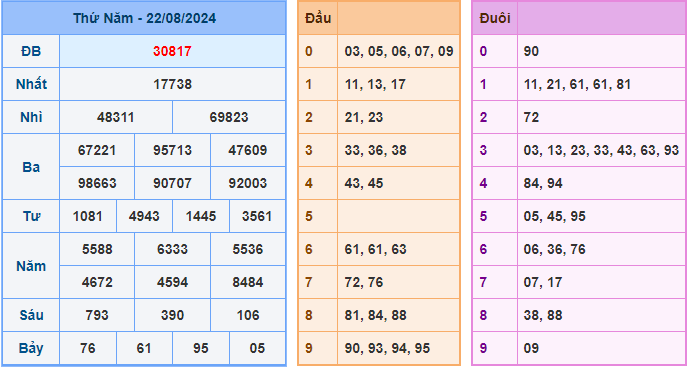Select the Đuôi list '07, 17'

pyautogui.click(x=543, y=282)
